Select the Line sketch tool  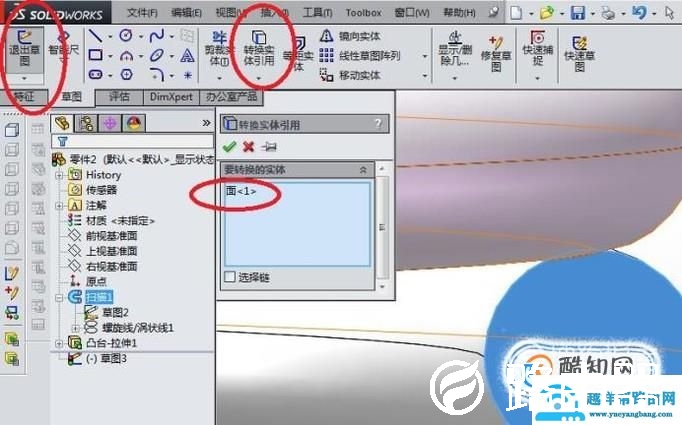95,36
